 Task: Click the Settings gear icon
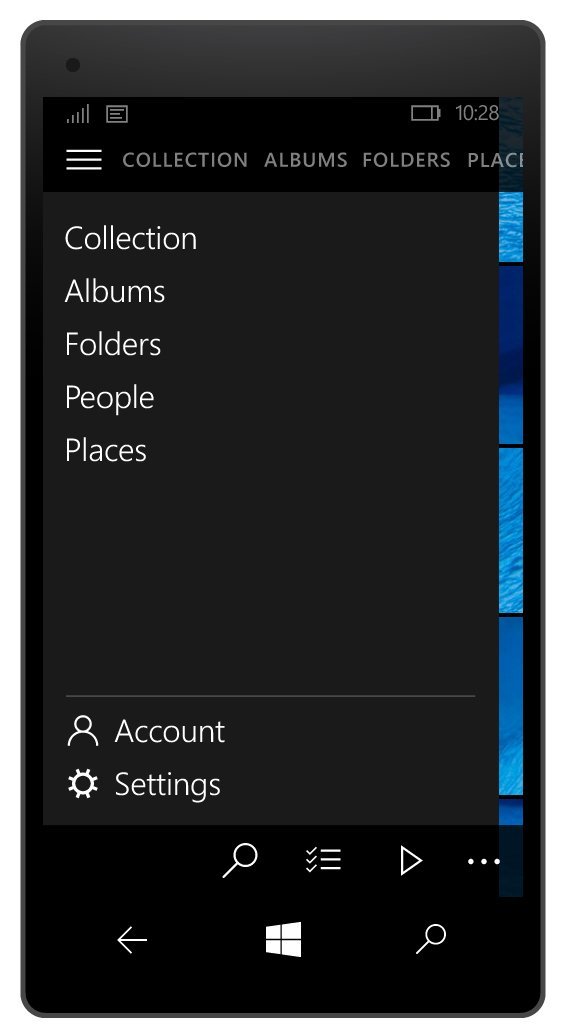coord(83,784)
